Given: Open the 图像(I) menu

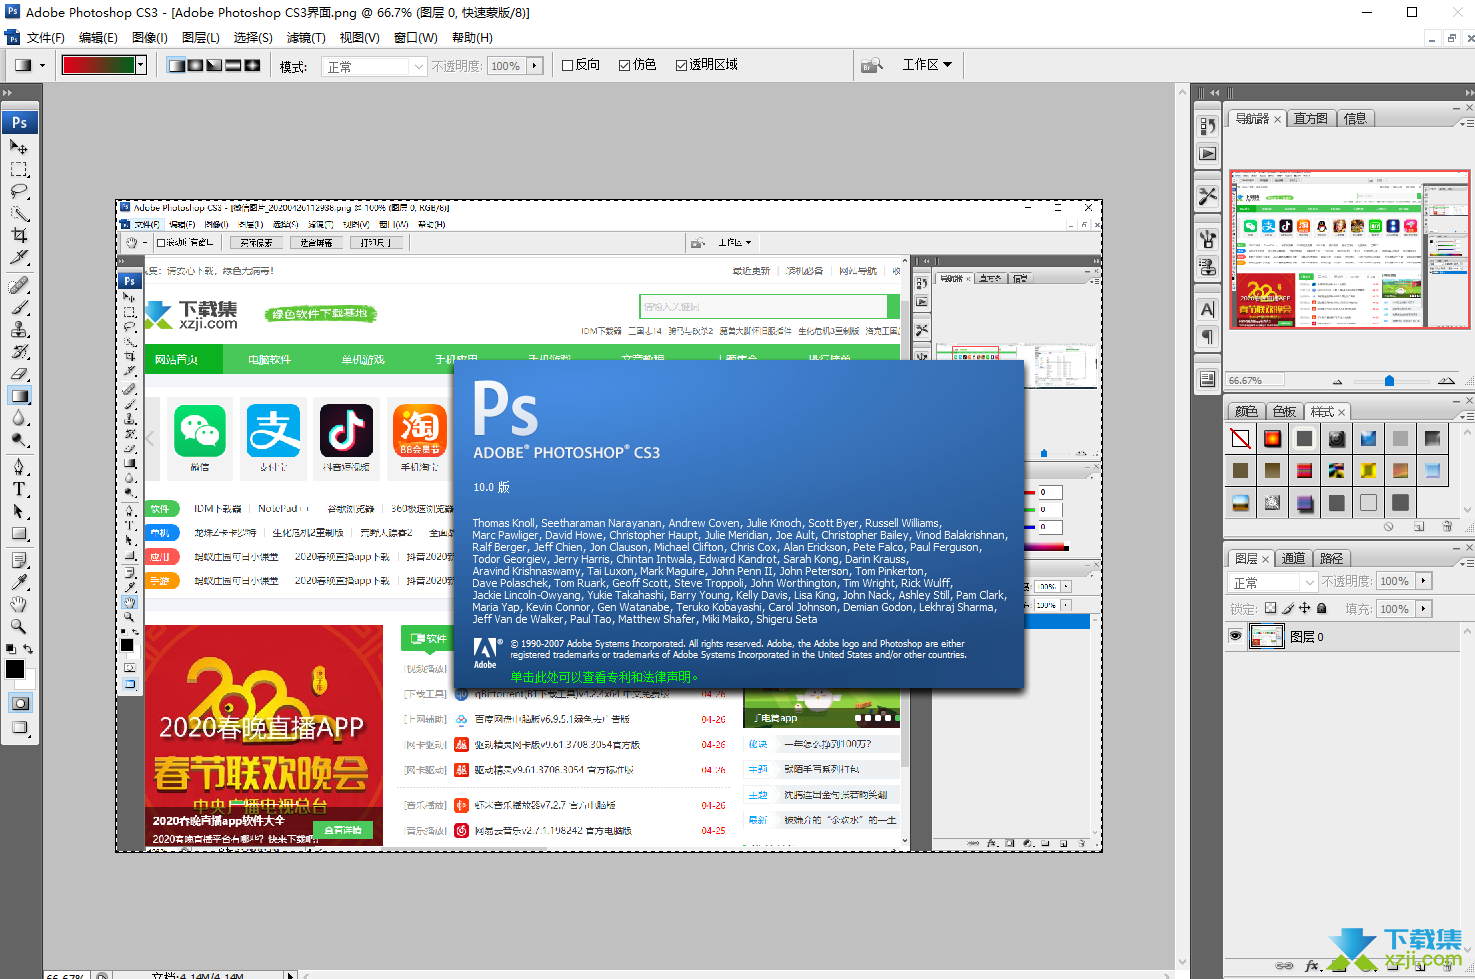Looking at the screenshot, I should click(x=150, y=37).
